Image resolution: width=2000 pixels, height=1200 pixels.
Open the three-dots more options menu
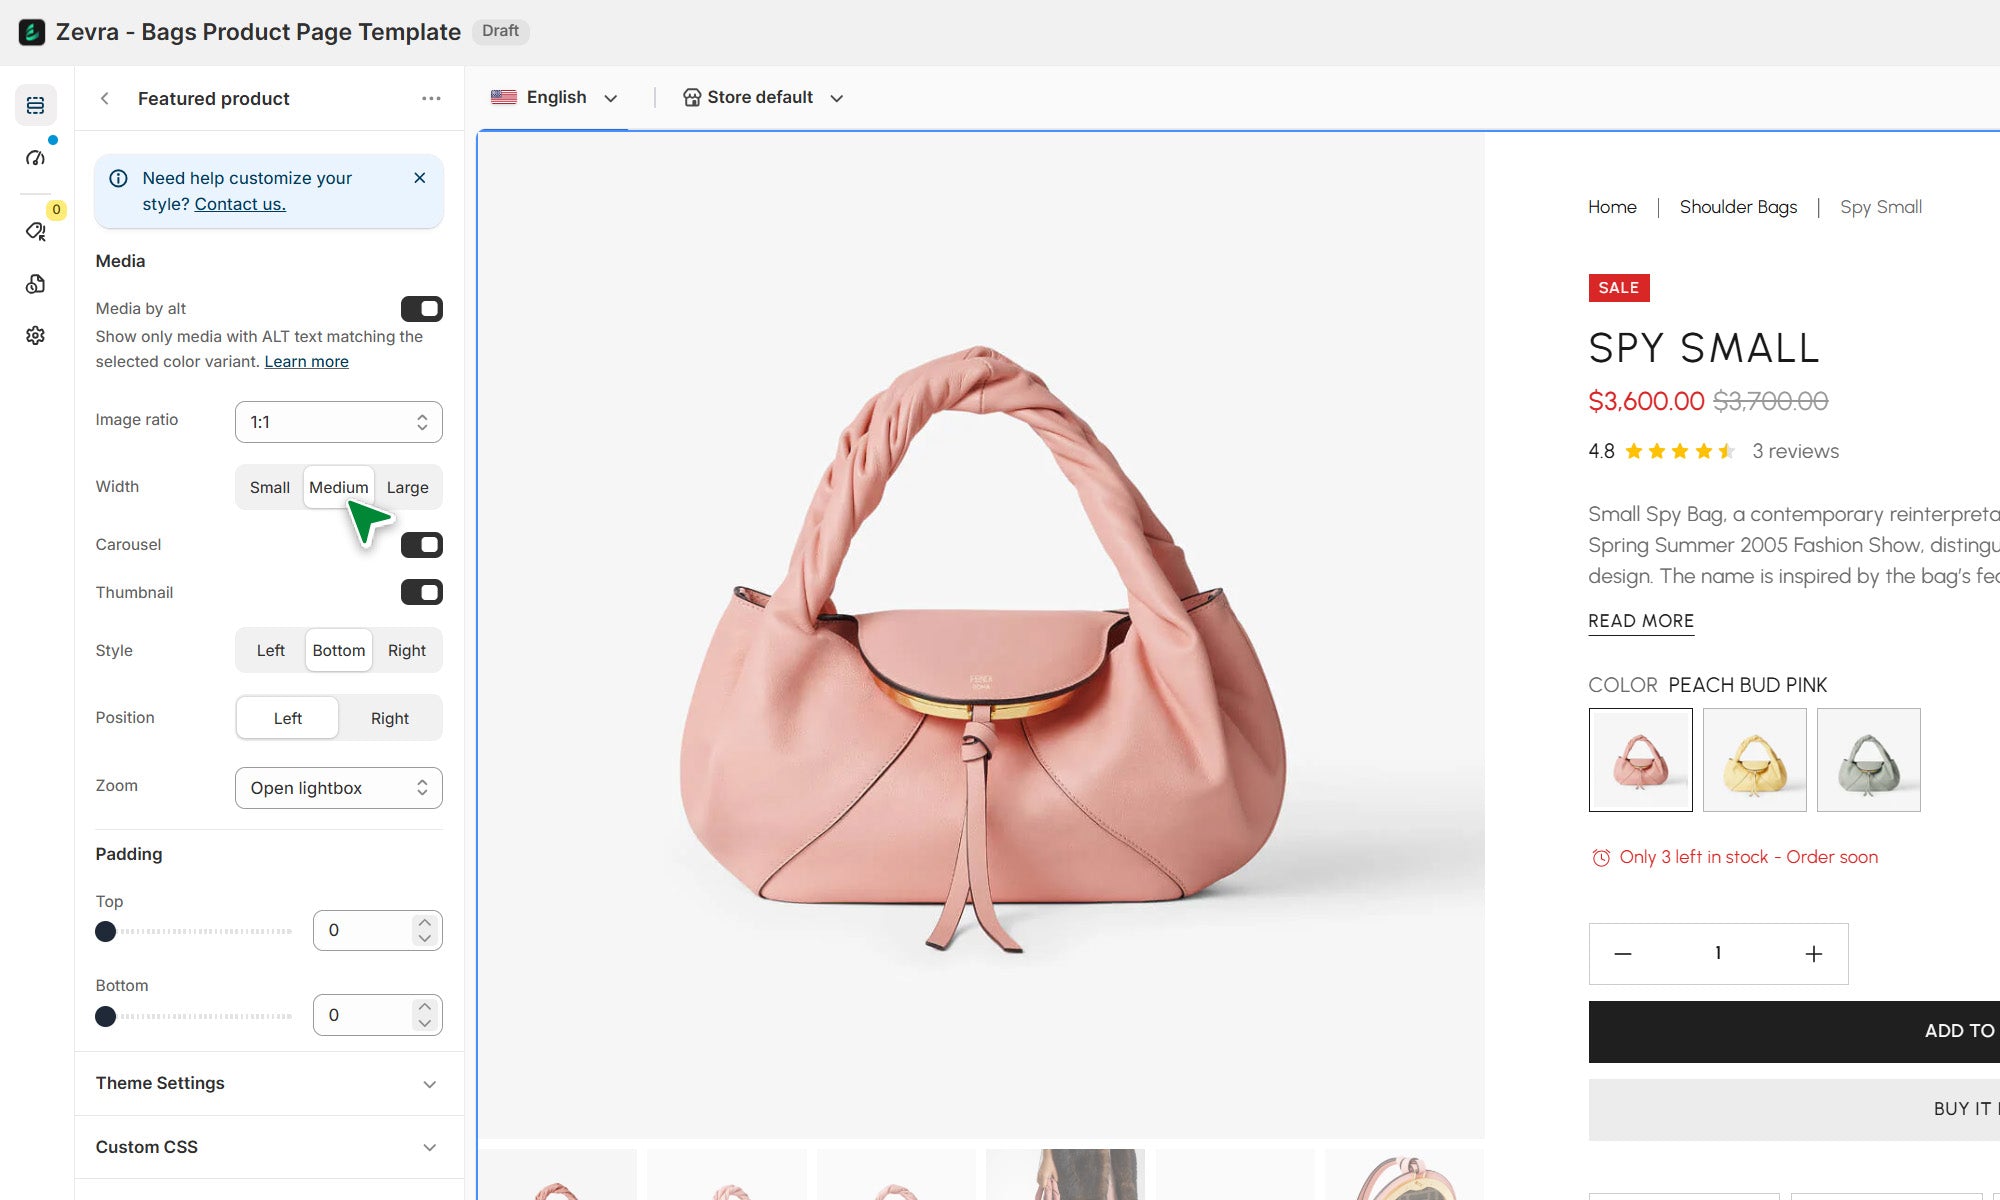pos(431,98)
